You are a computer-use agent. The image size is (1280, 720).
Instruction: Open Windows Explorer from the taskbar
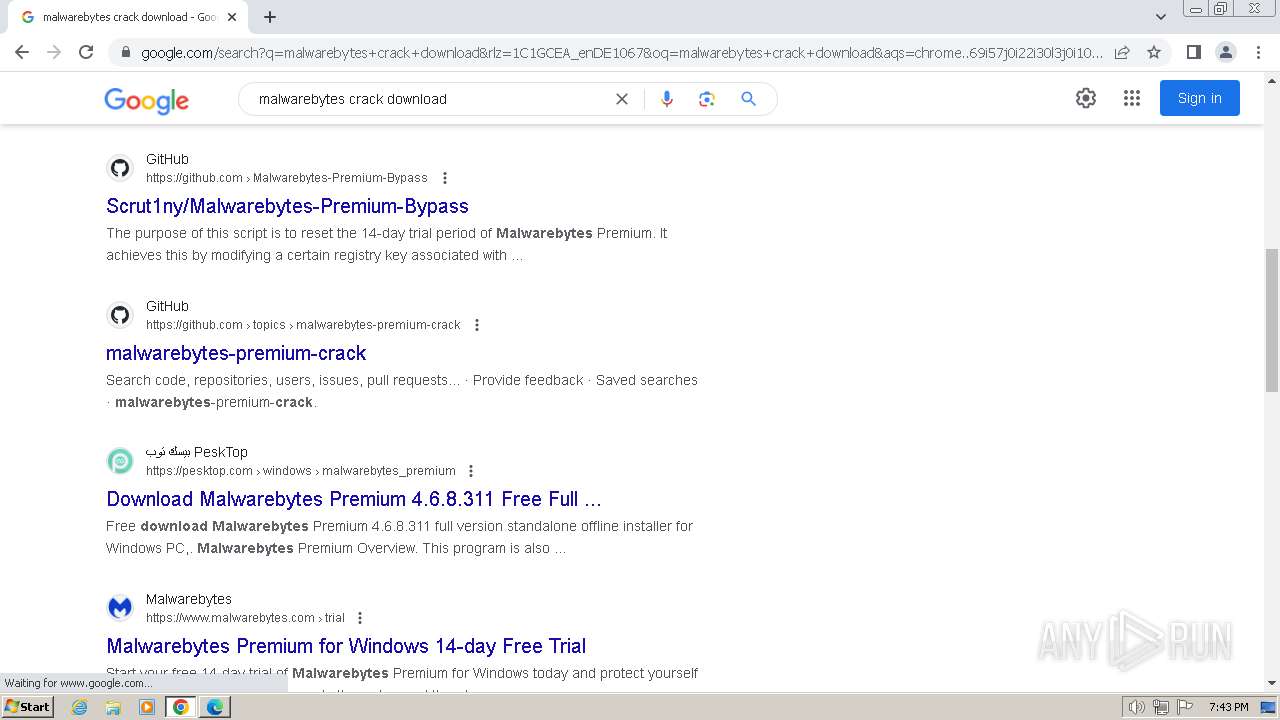[113, 707]
